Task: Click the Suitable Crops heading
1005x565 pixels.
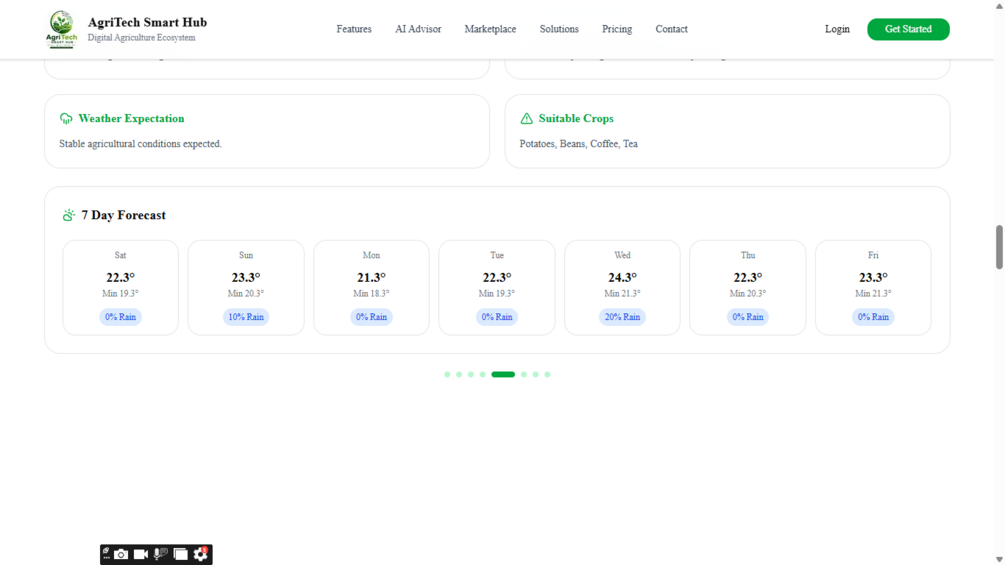Action: click(576, 119)
